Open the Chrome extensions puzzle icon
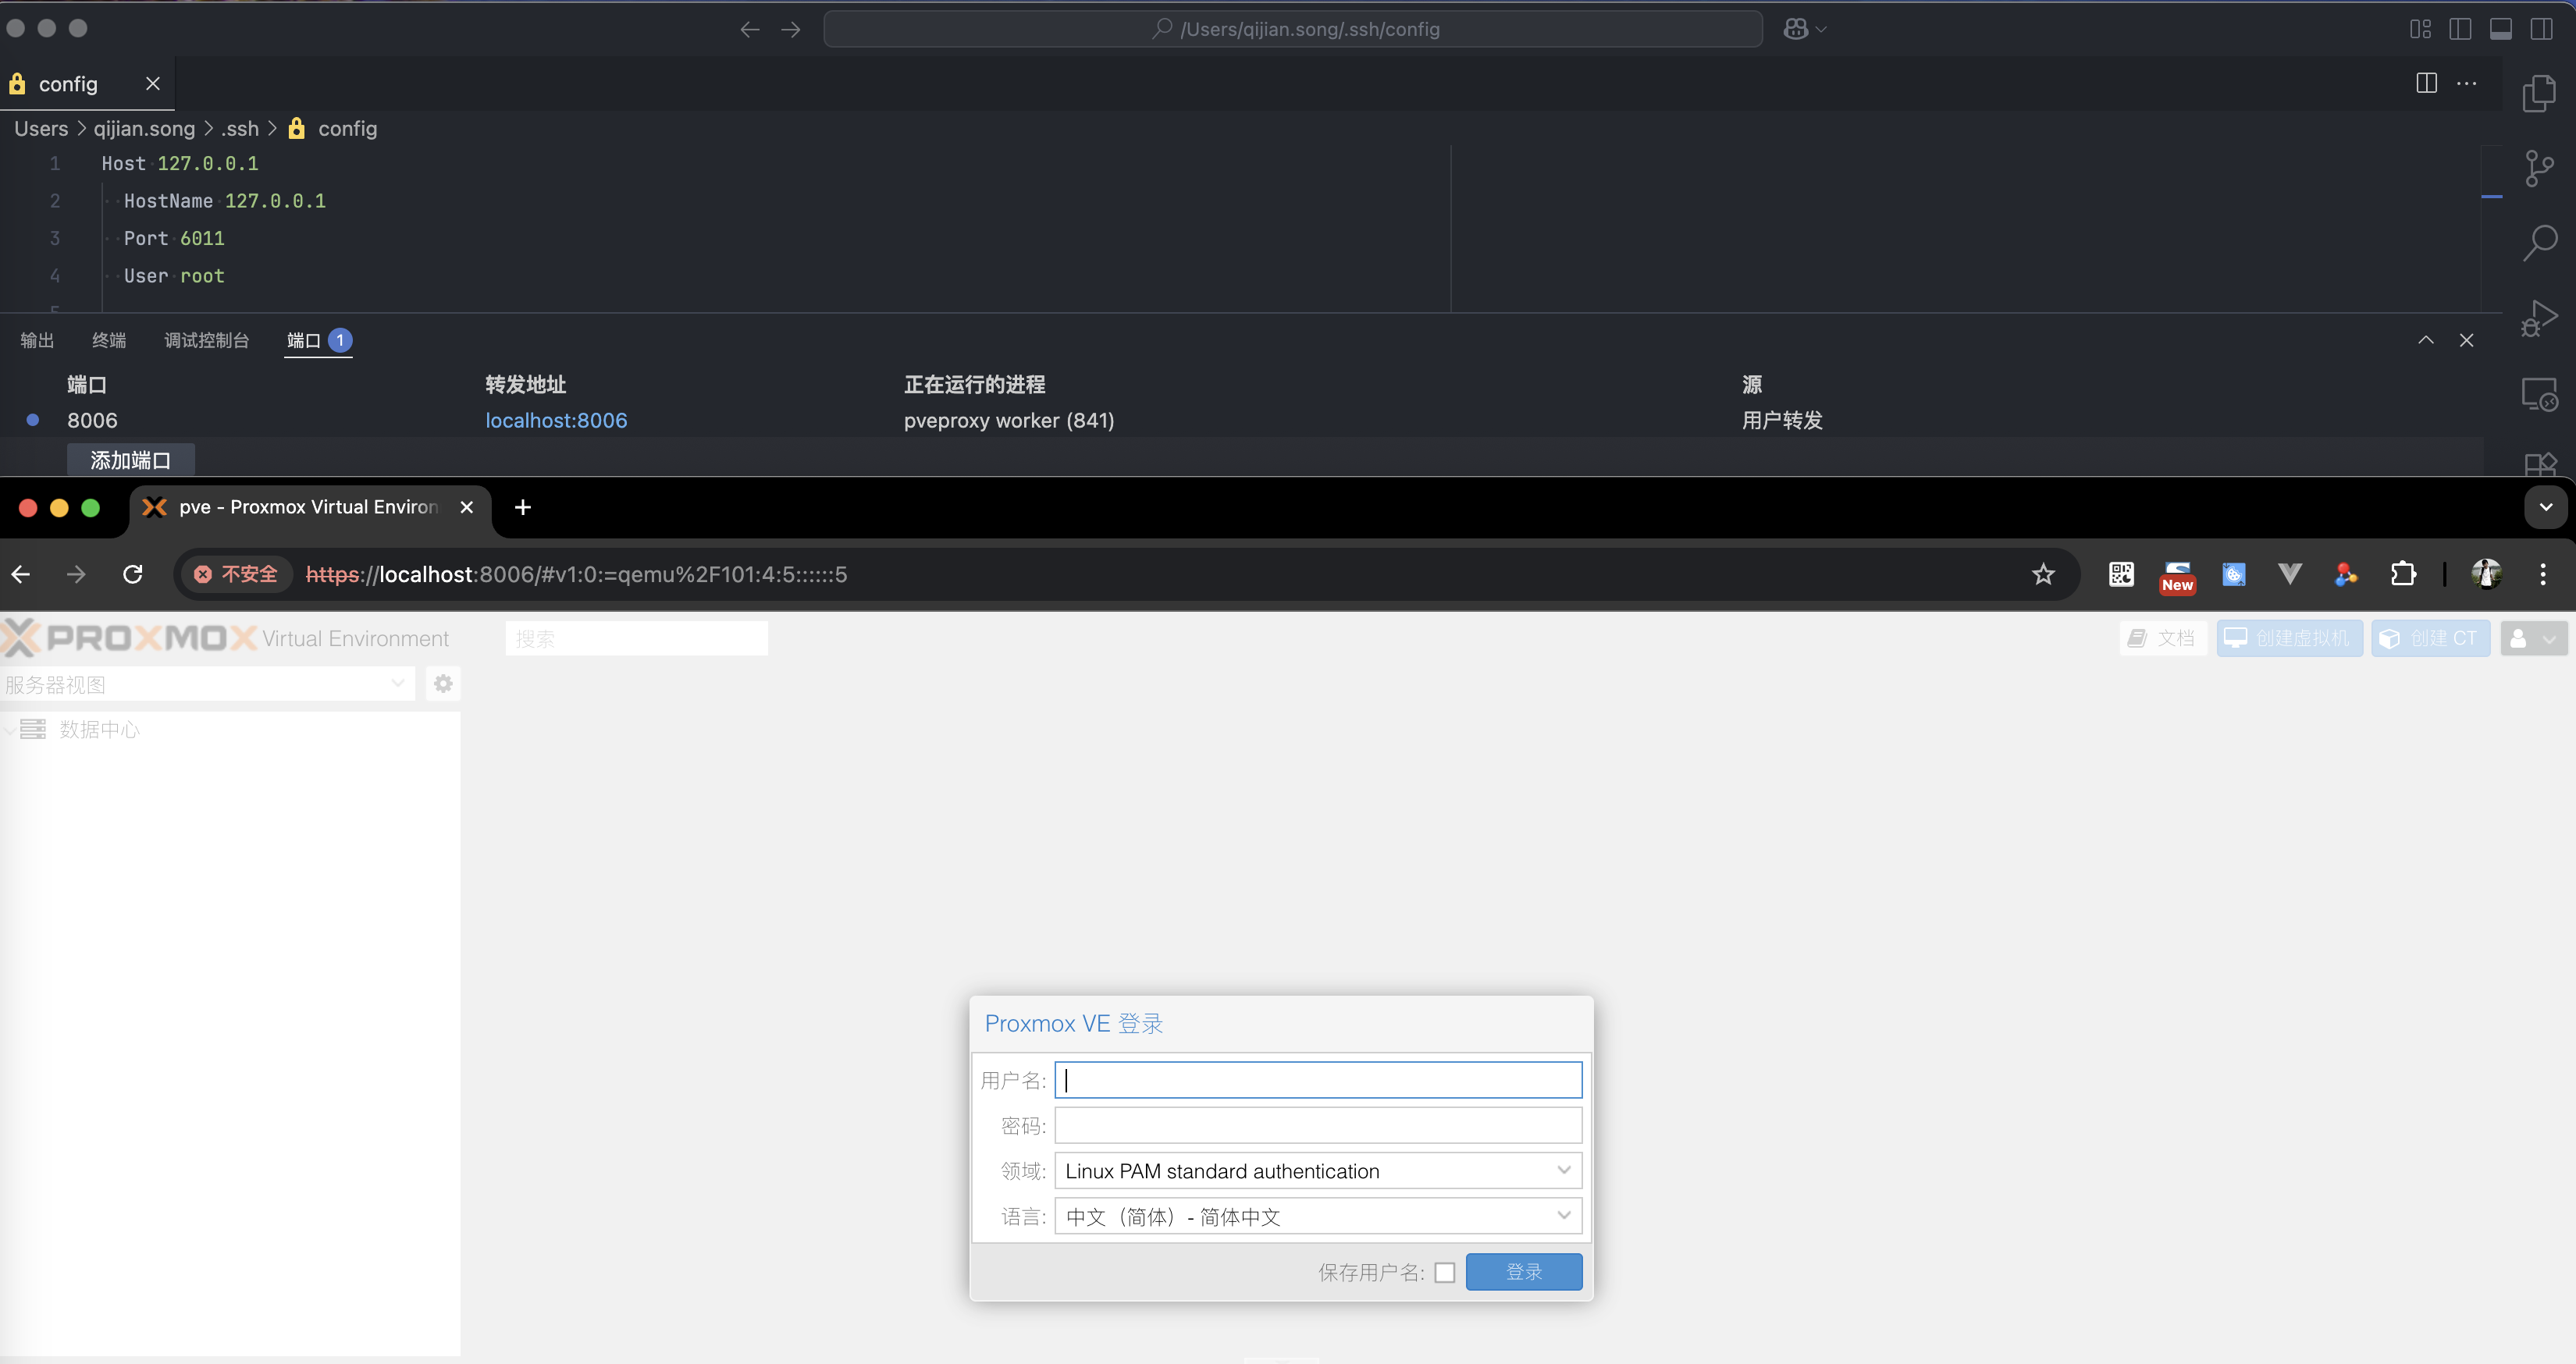Screen dimensions: 2576x1364 [x=2402, y=574]
